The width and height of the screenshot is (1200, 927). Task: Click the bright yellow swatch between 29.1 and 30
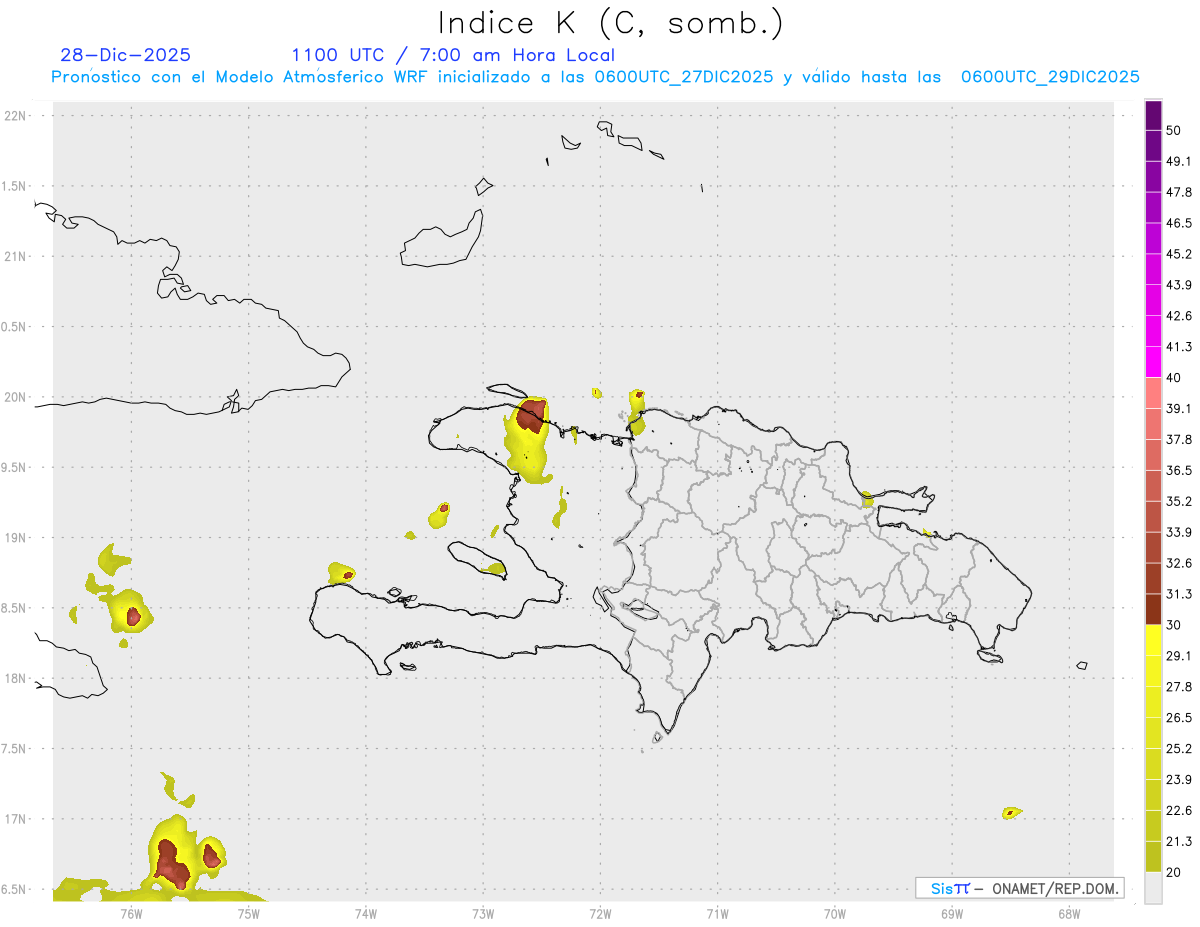click(x=1153, y=641)
